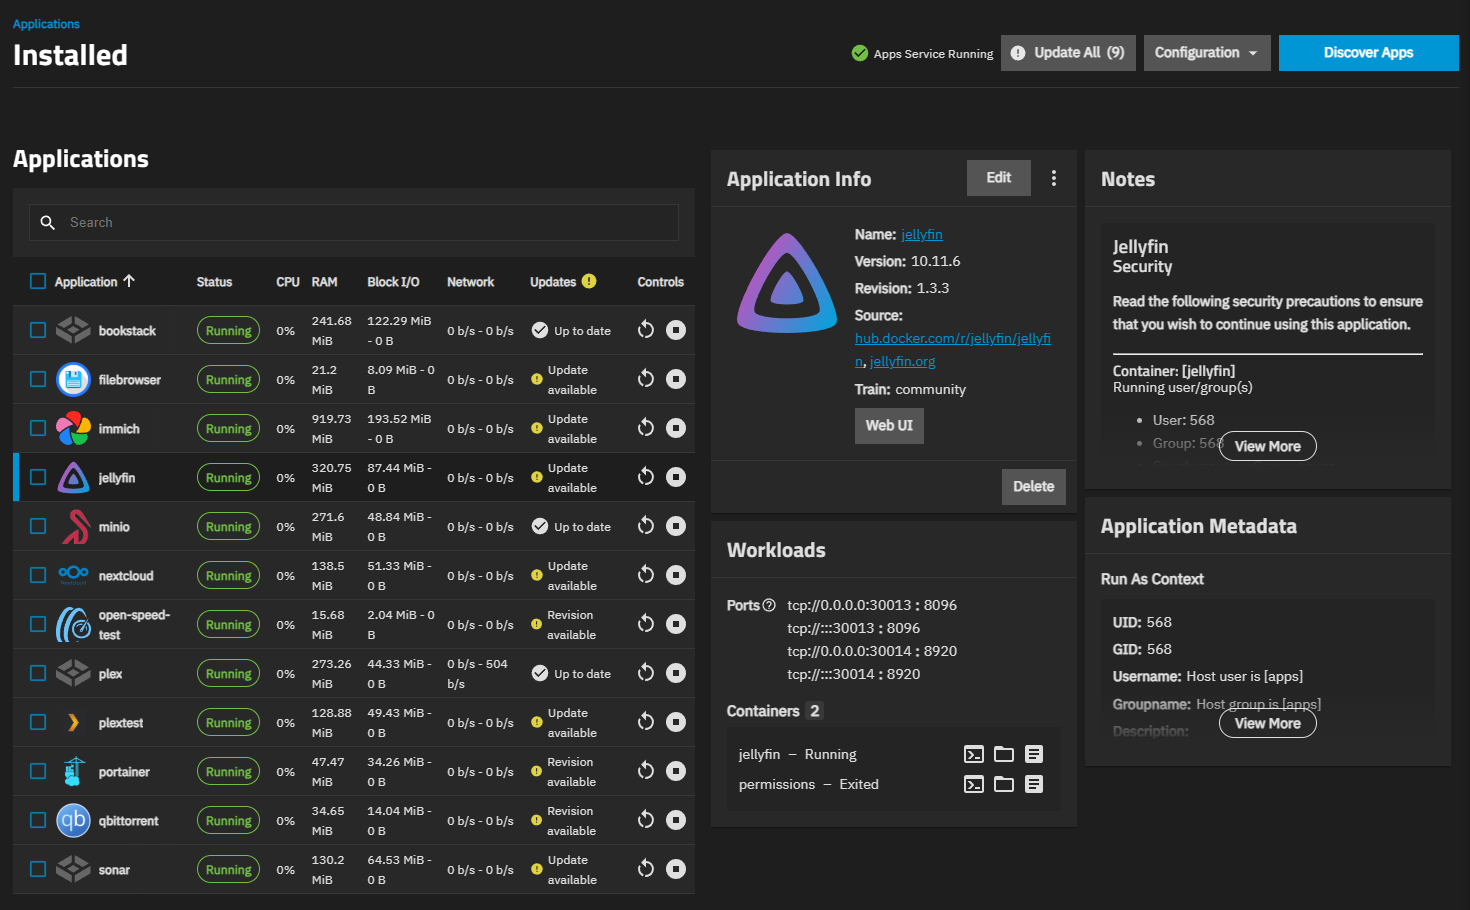Tick the filebrowser checkbox
The width and height of the screenshot is (1470, 910).
pyautogui.click(x=38, y=379)
